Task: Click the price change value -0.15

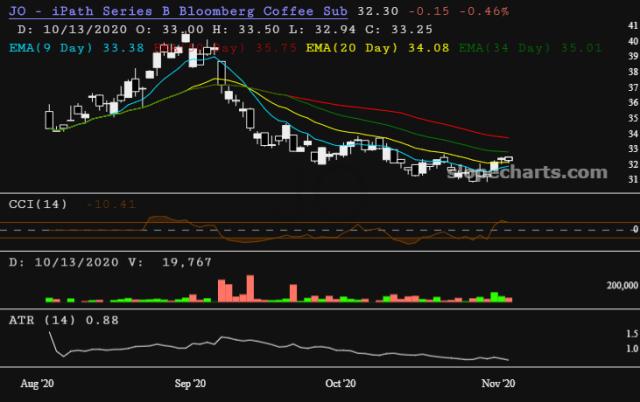Action: click(x=429, y=11)
